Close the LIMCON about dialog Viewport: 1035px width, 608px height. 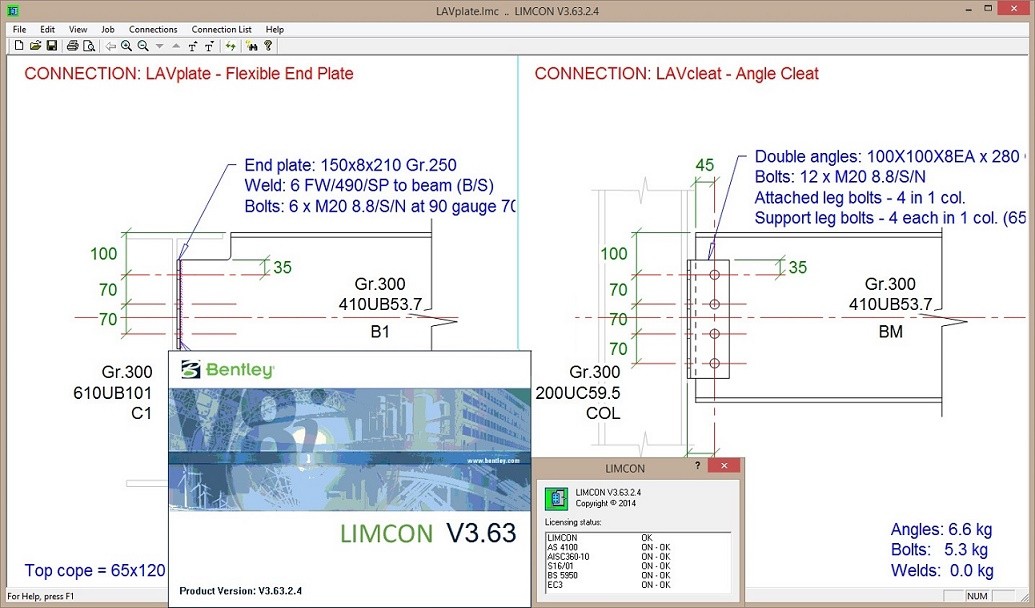(x=724, y=465)
